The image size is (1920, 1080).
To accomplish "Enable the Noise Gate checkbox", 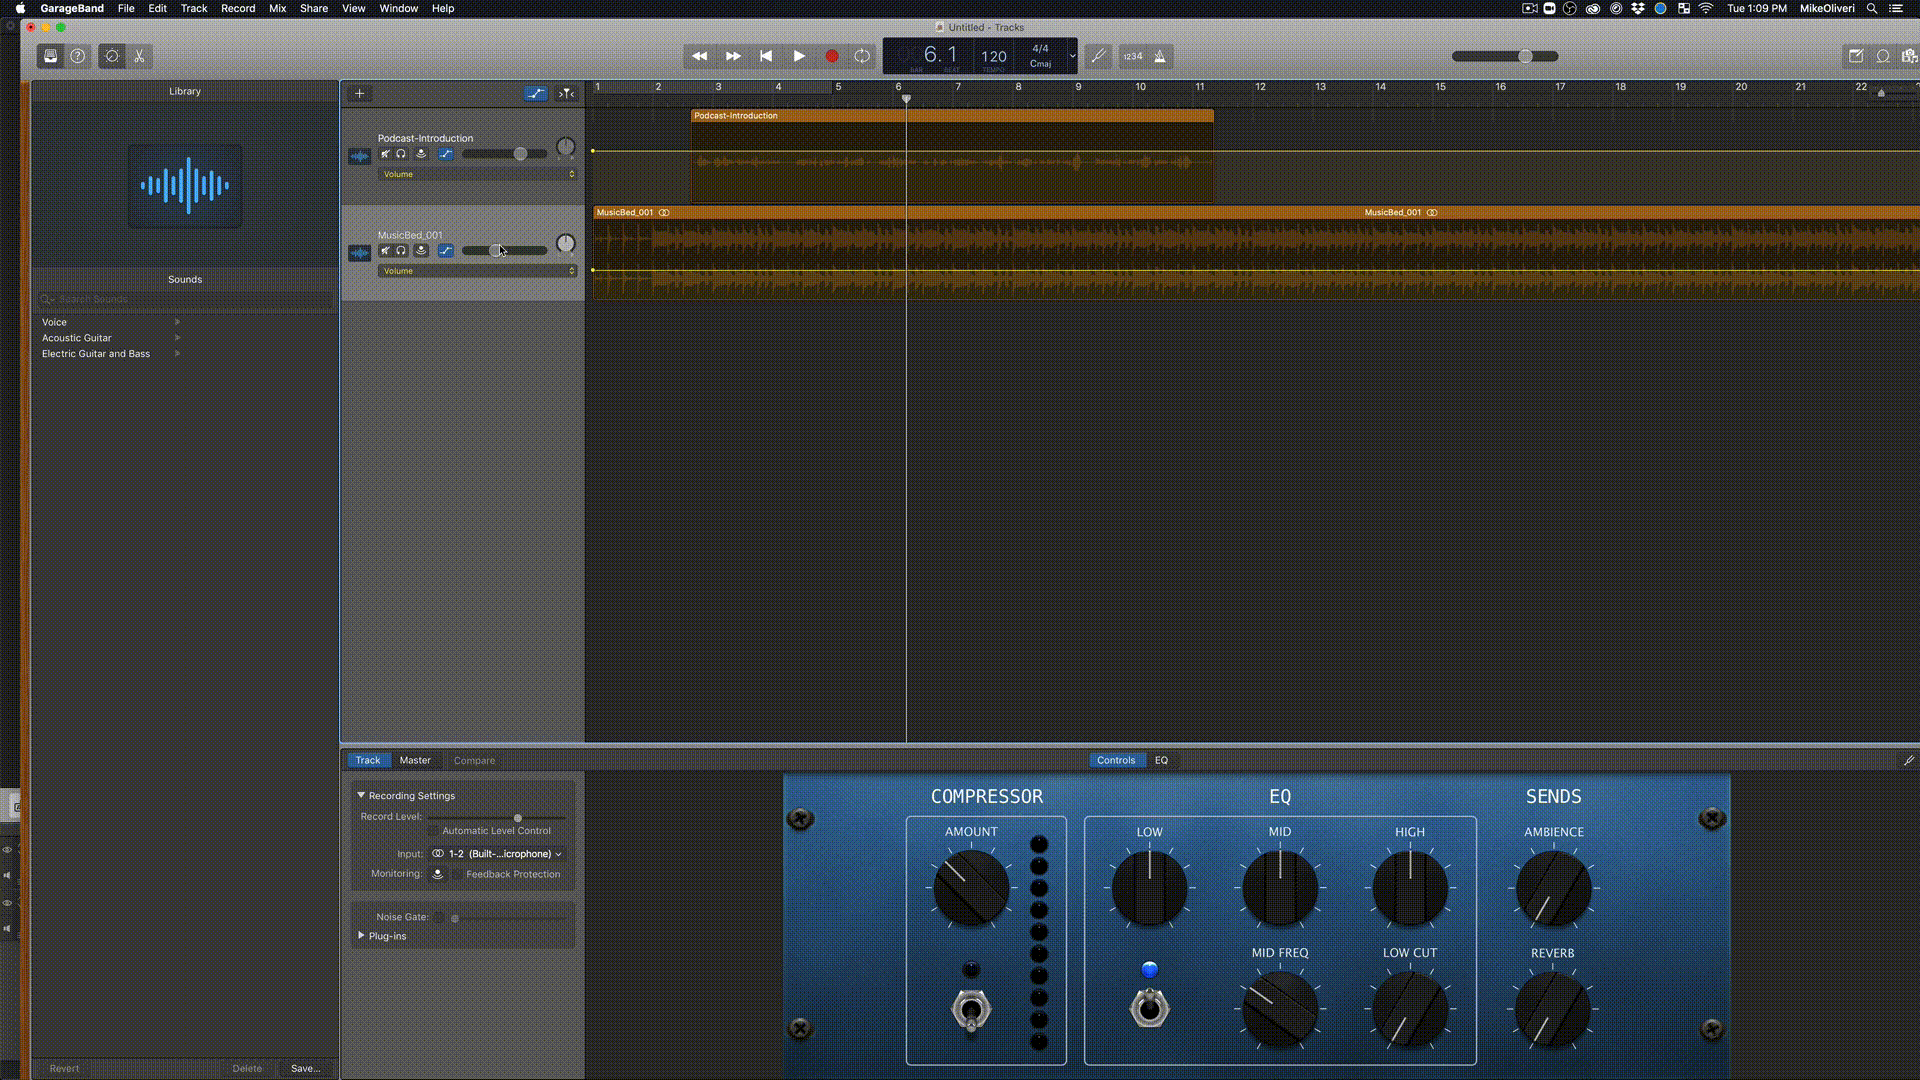I will (437, 917).
